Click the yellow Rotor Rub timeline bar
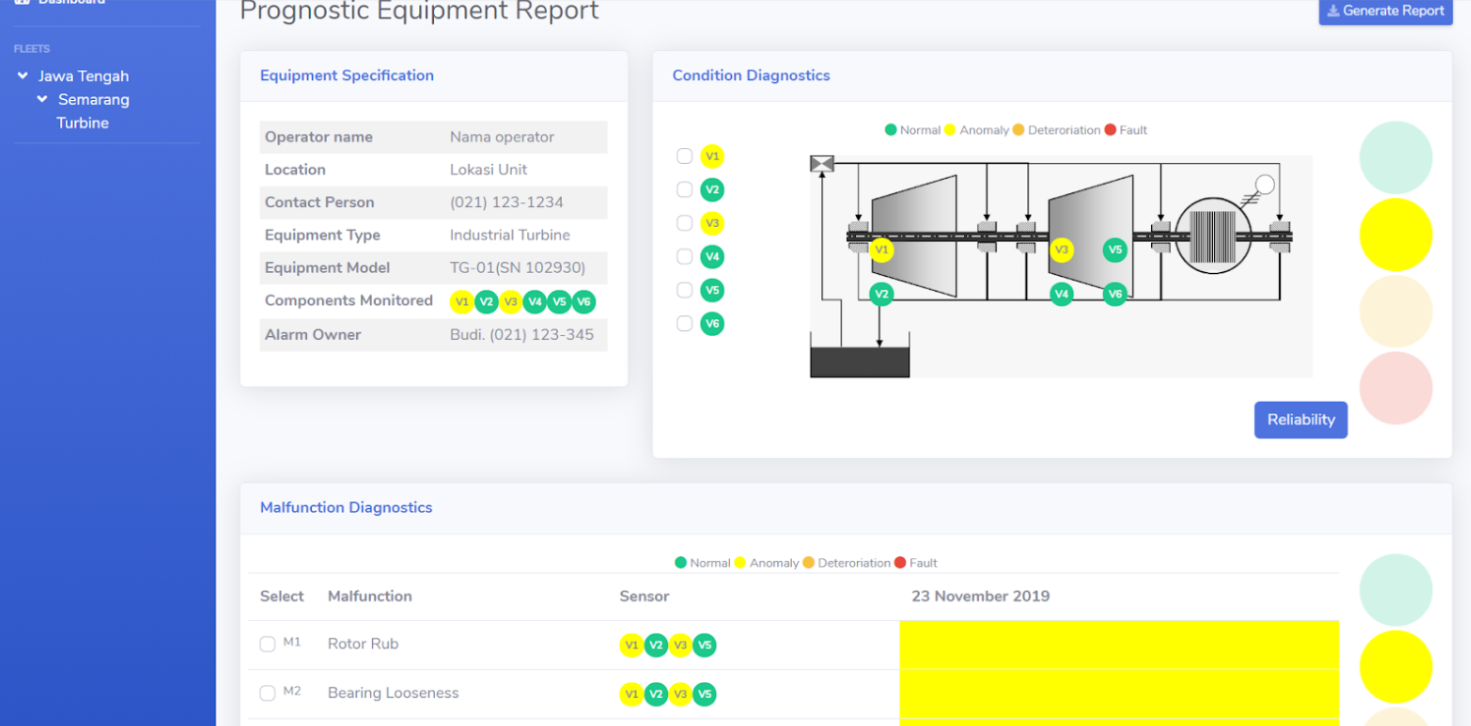The image size is (1471, 726). (1118, 645)
